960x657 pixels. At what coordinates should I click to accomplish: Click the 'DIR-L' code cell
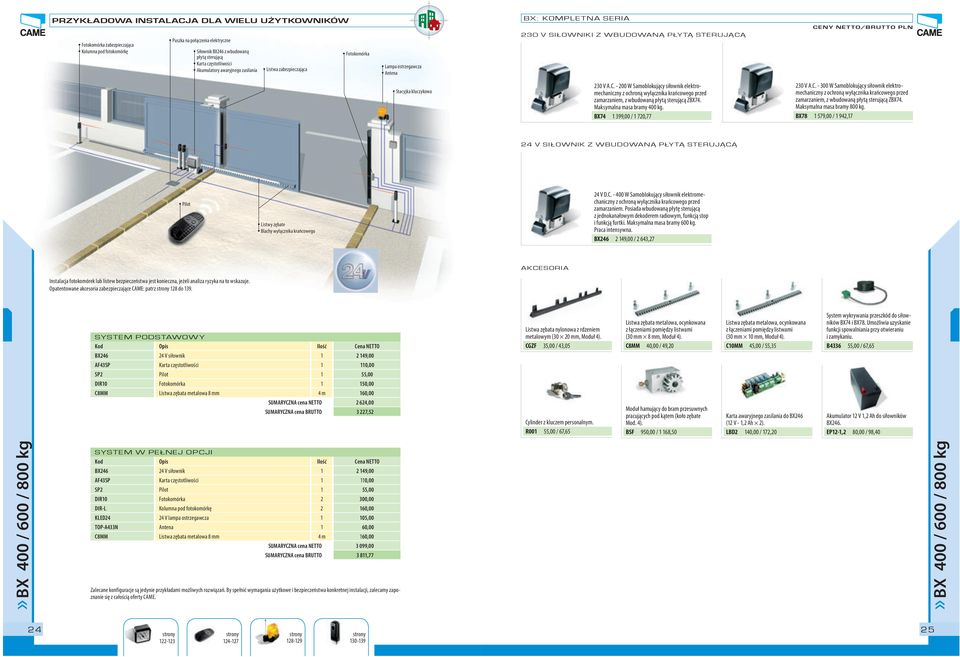coord(122,508)
